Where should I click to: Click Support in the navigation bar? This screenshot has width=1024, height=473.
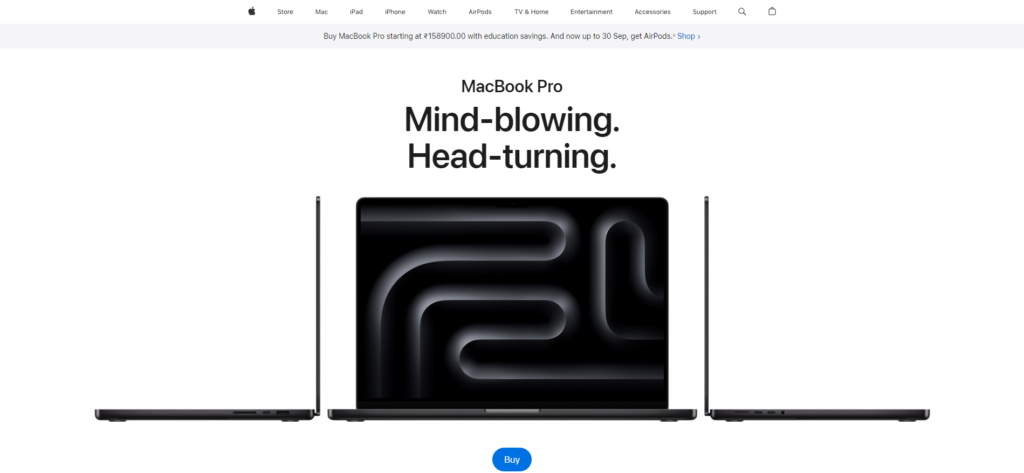[x=704, y=12]
